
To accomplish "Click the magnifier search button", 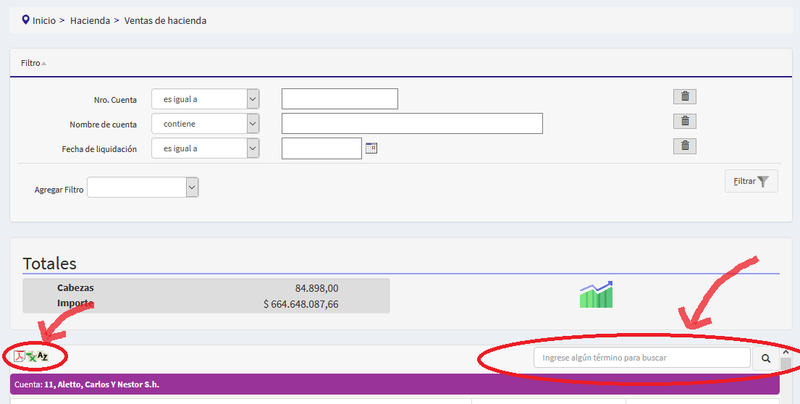I will pyautogui.click(x=766, y=357).
